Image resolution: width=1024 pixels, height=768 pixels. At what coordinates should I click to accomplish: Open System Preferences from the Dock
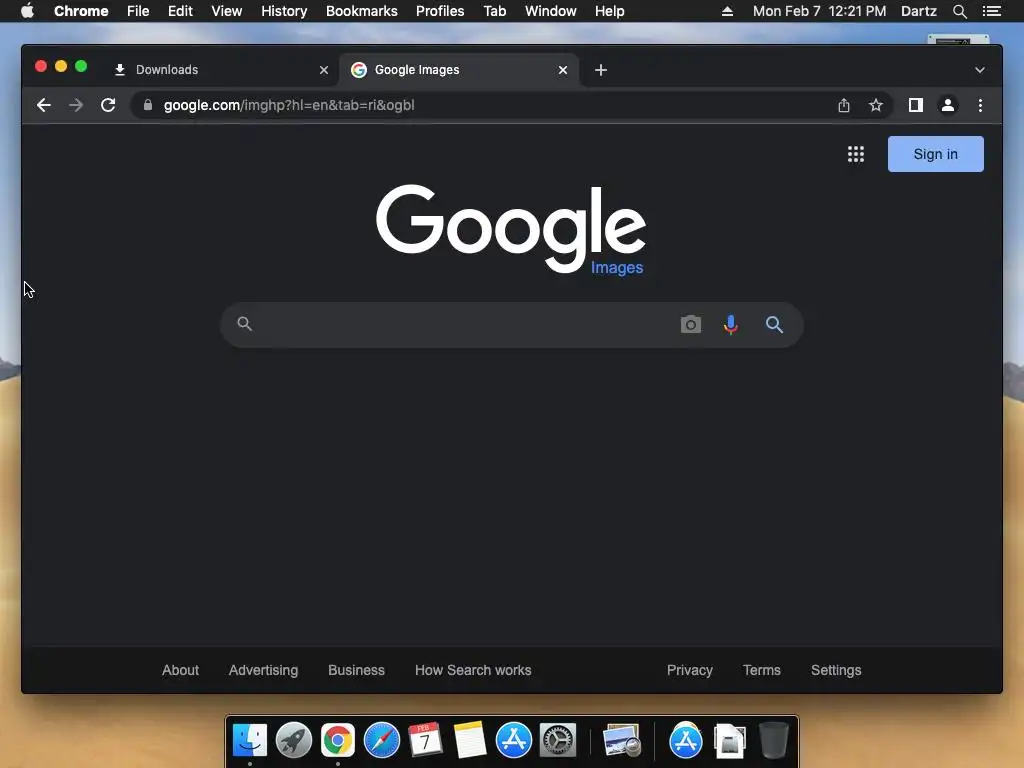point(558,741)
